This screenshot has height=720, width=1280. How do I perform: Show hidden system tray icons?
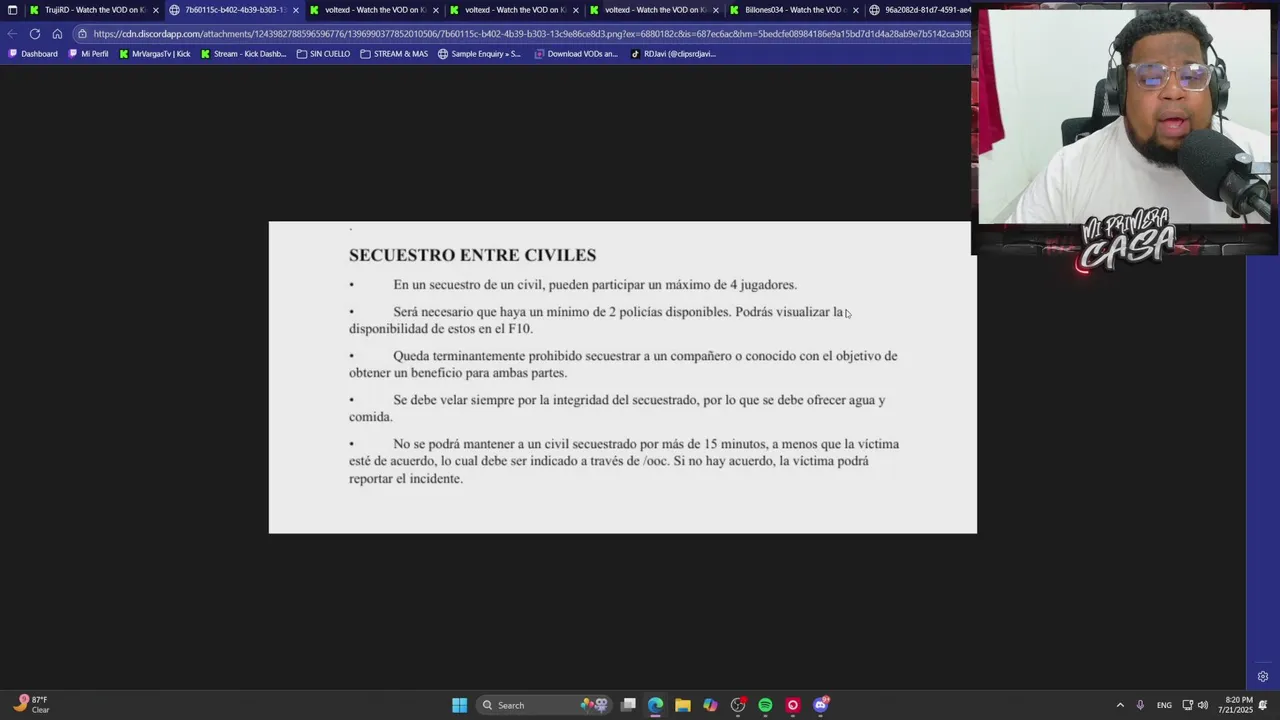point(1120,705)
